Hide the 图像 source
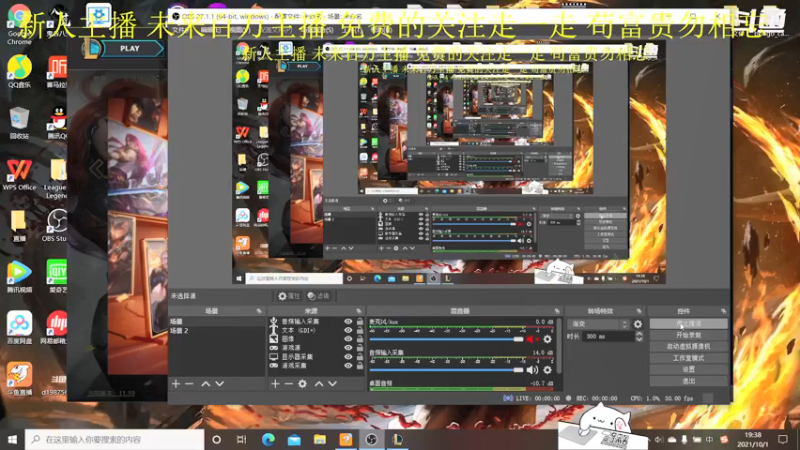The width and height of the screenshot is (800, 450). 348,339
